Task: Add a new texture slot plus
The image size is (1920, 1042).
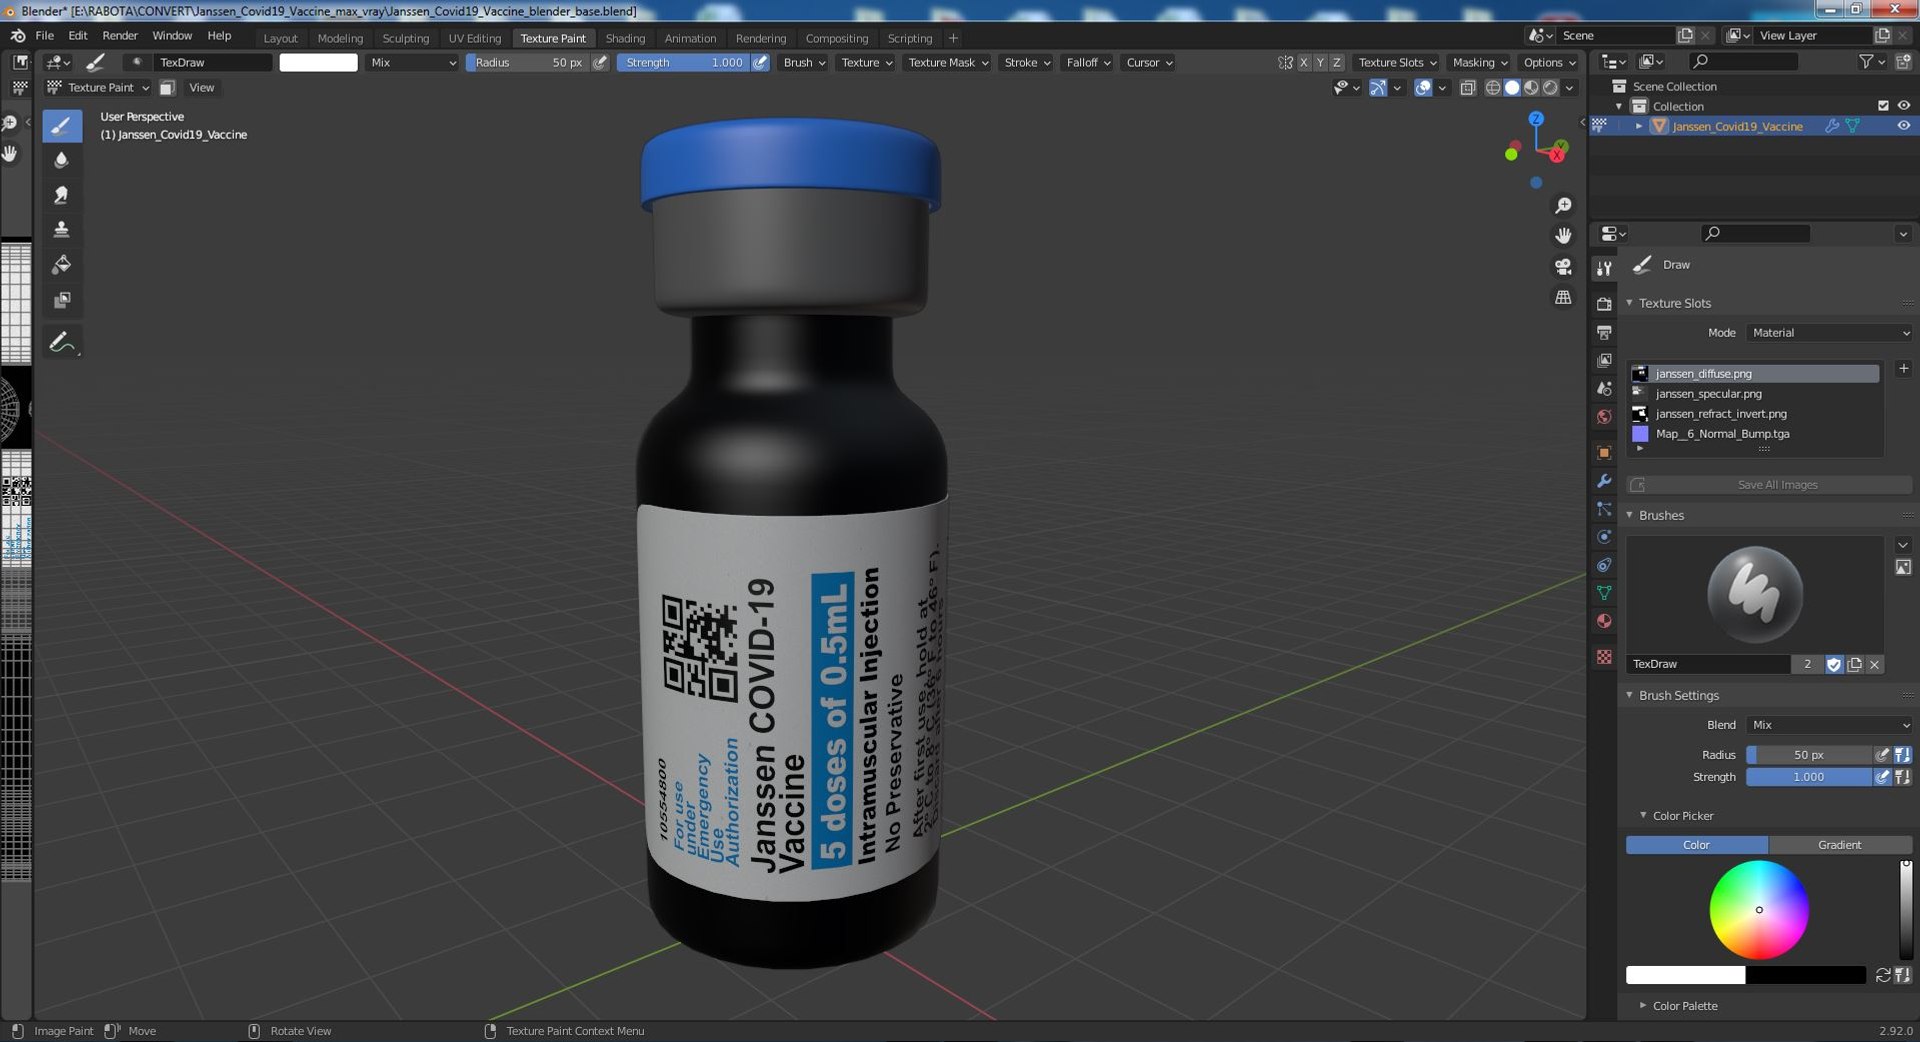Action: click(1903, 369)
